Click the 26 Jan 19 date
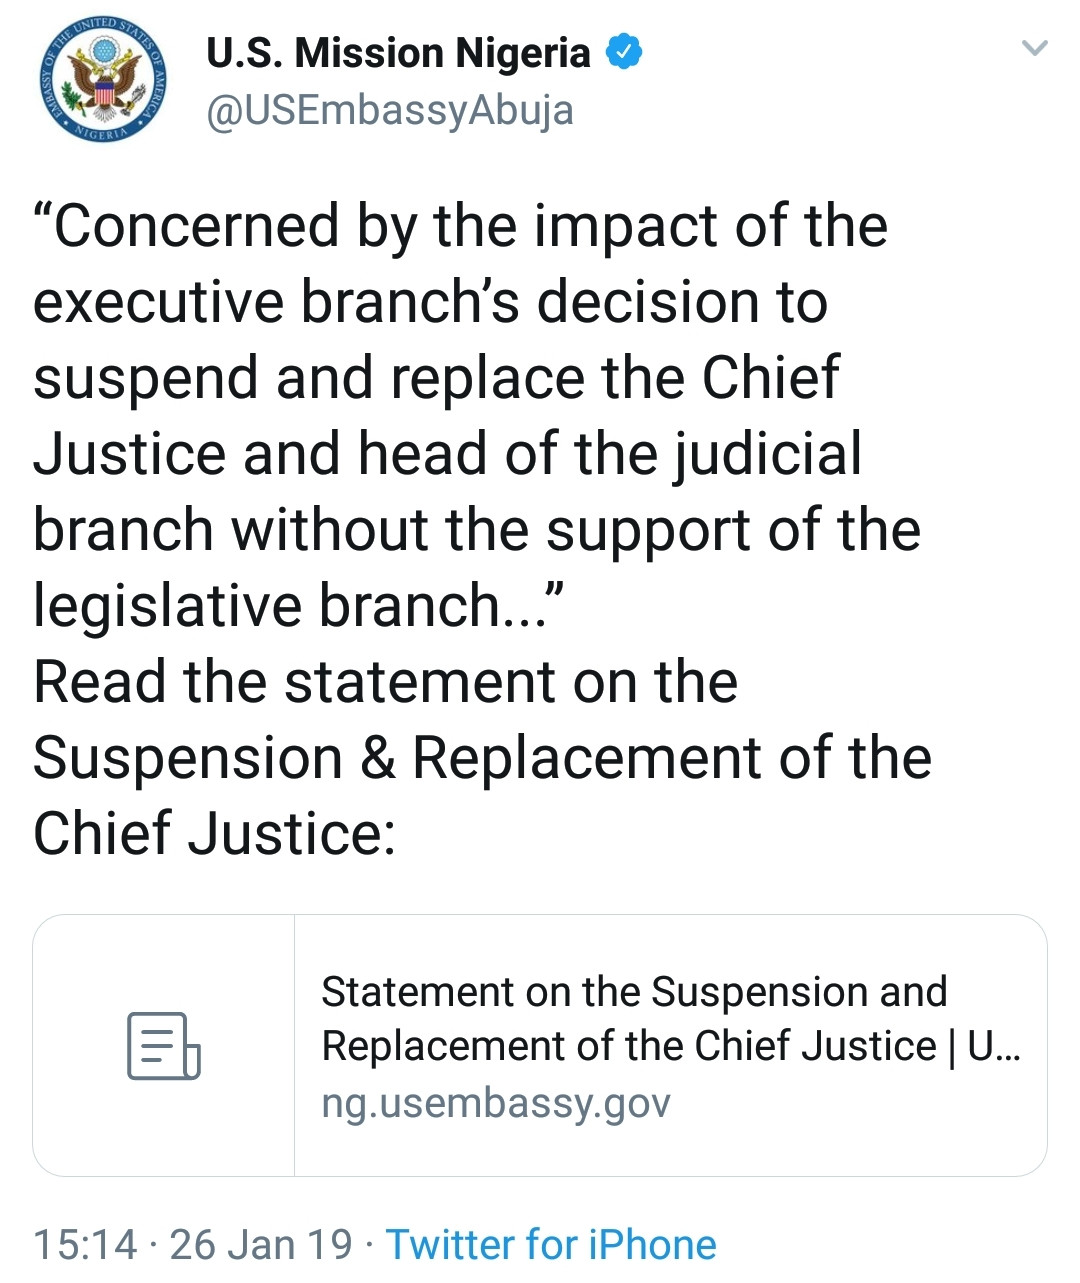 coord(261,1245)
